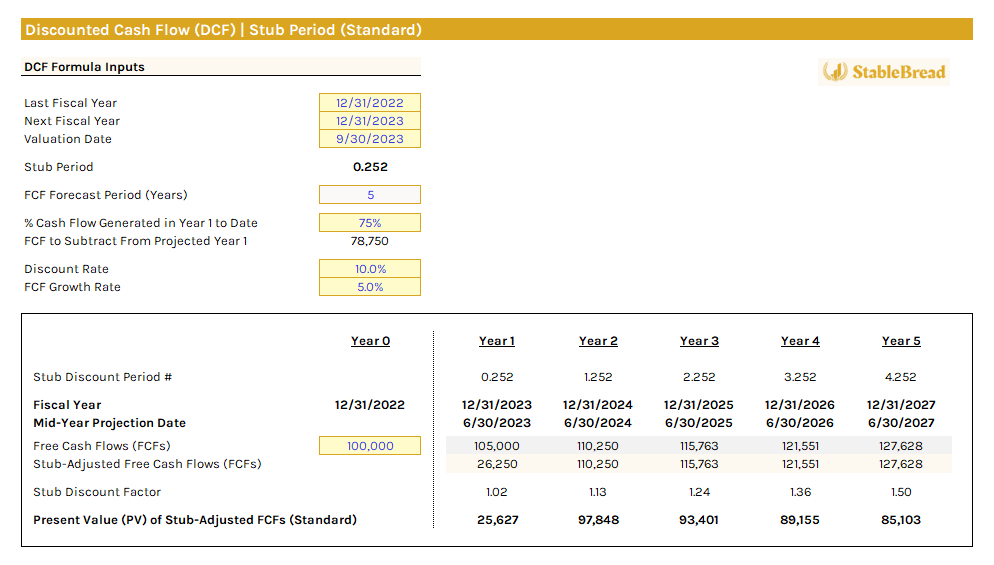Image resolution: width=994 pixels, height=565 pixels.
Task: Select the 75% cash flow generated input
Action: [370, 223]
